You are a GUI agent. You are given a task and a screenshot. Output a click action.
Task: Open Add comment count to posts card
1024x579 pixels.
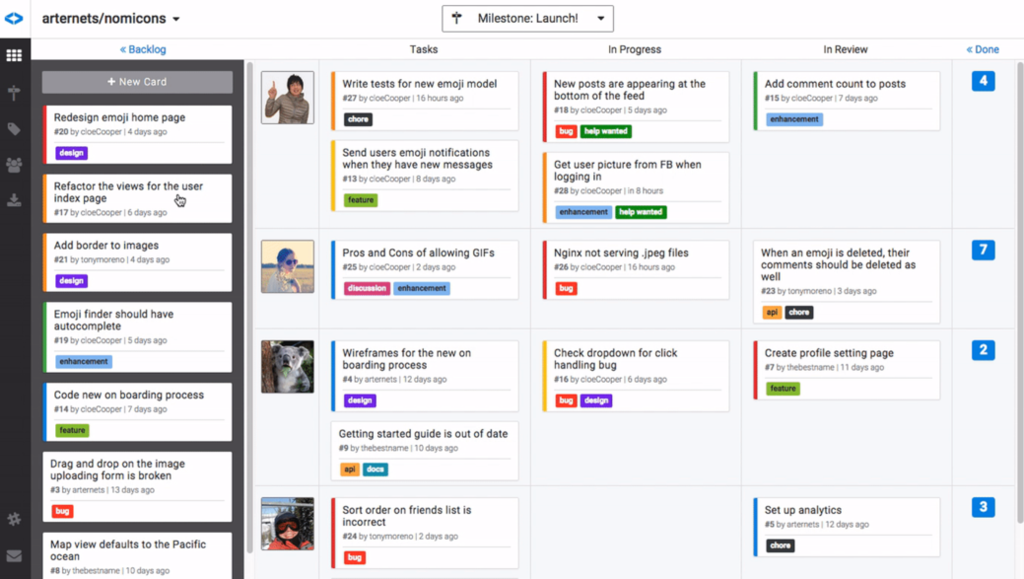[x=846, y=101]
